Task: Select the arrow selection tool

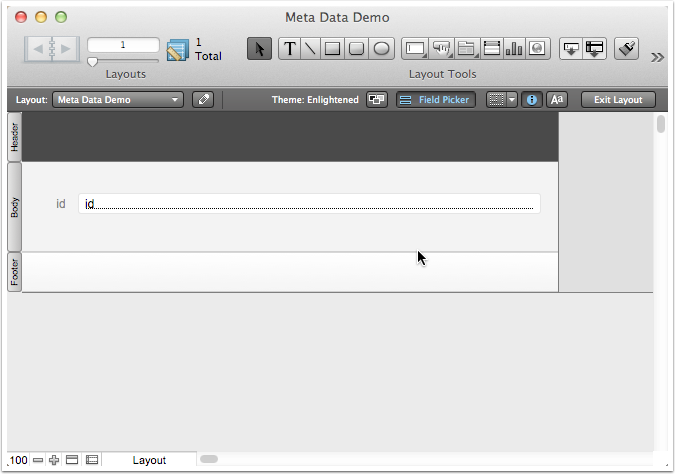Action: click(x=259, y=49)
